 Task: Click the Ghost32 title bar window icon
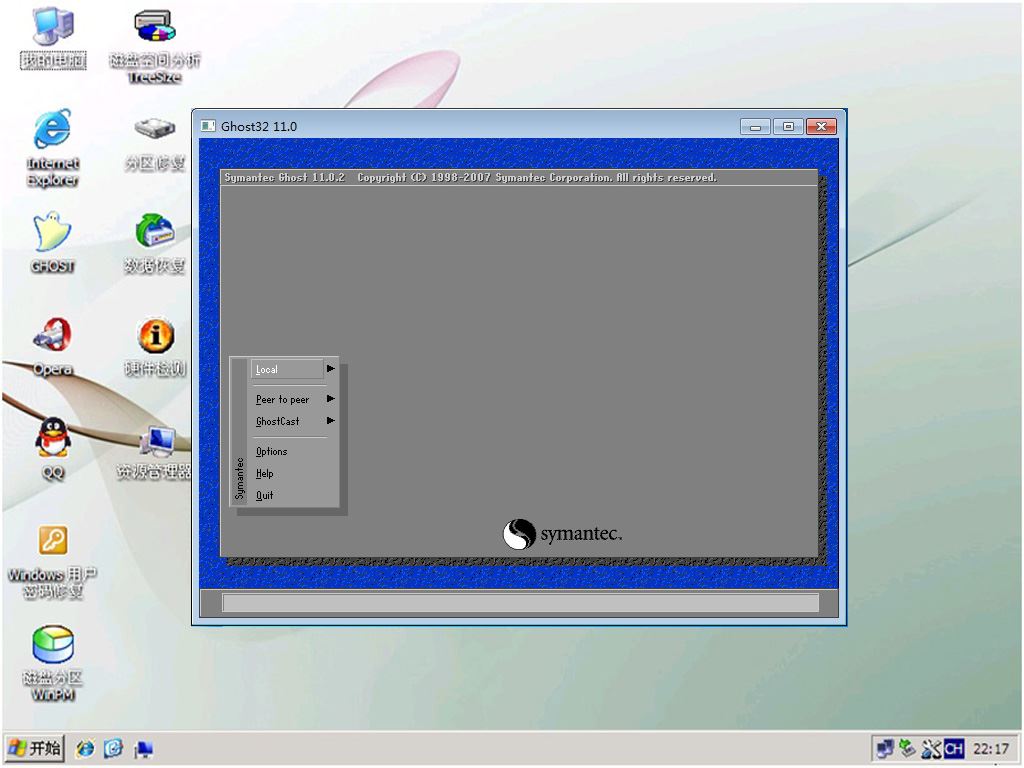(208, 126)
